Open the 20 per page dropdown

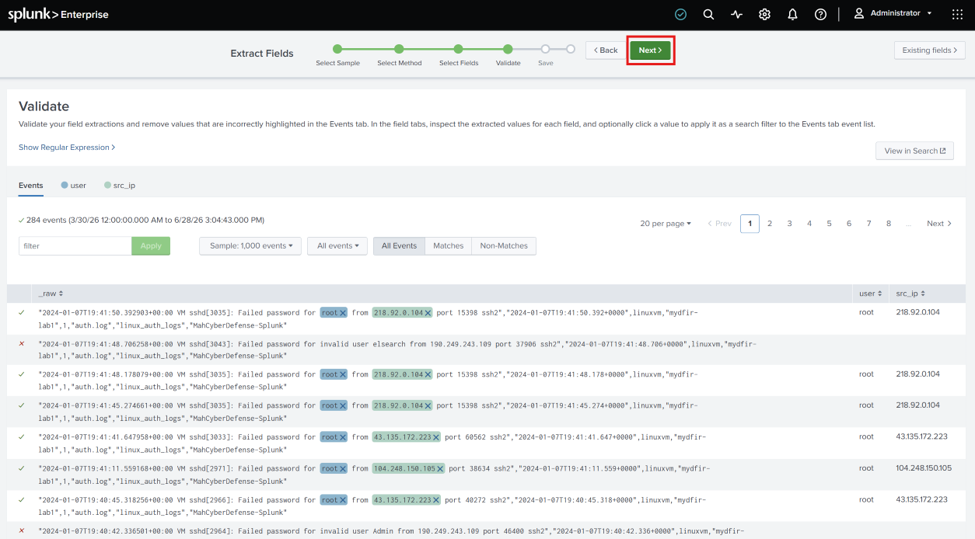tap(665, 223)
